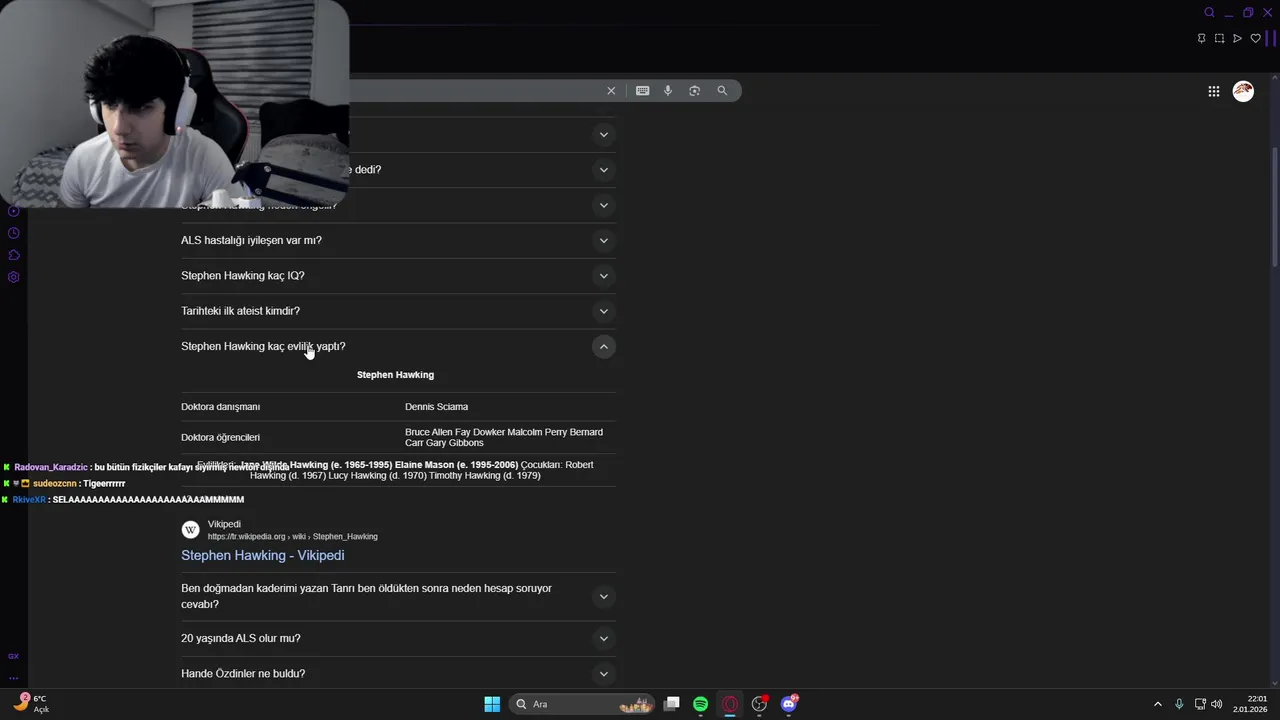Open Opera tab search magnifier in title bar
1280x720 pixels.
[1209, 13]
